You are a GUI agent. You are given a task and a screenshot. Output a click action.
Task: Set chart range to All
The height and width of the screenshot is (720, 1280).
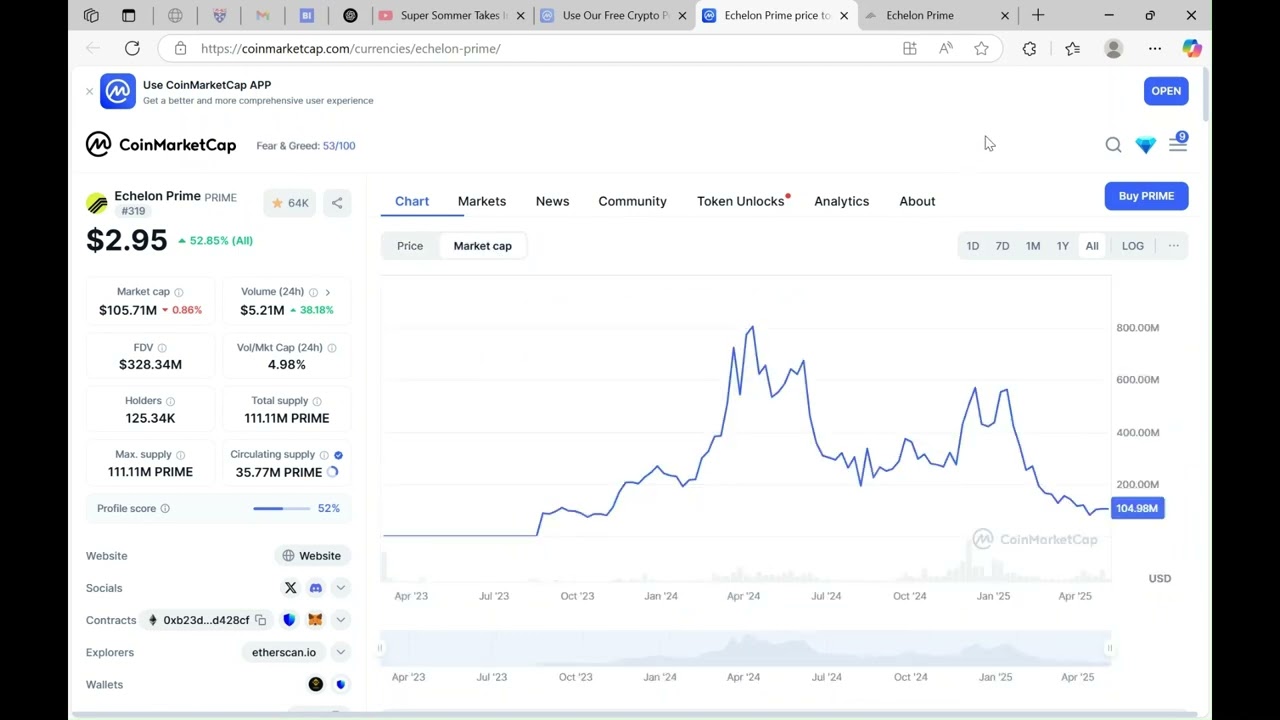[1092, 246]
